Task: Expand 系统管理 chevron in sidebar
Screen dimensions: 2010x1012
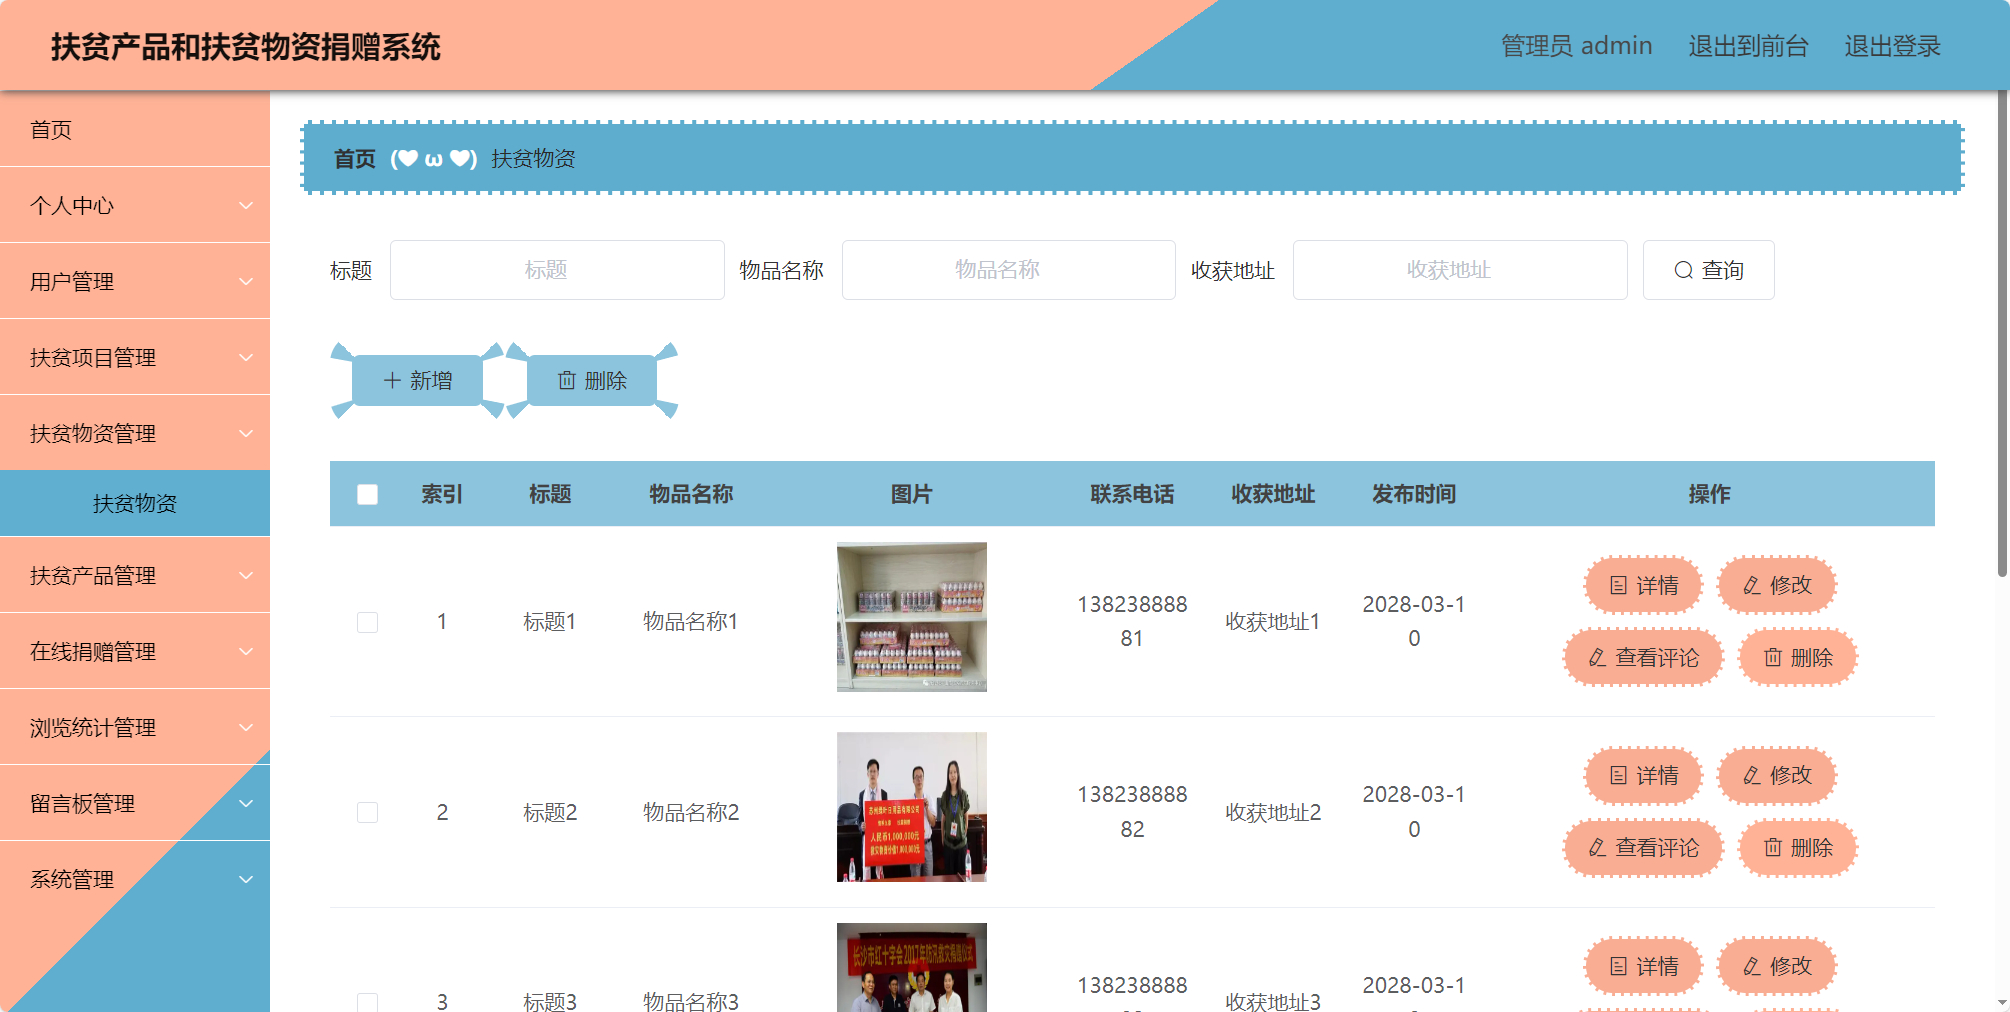Action: tap(246, 879)
